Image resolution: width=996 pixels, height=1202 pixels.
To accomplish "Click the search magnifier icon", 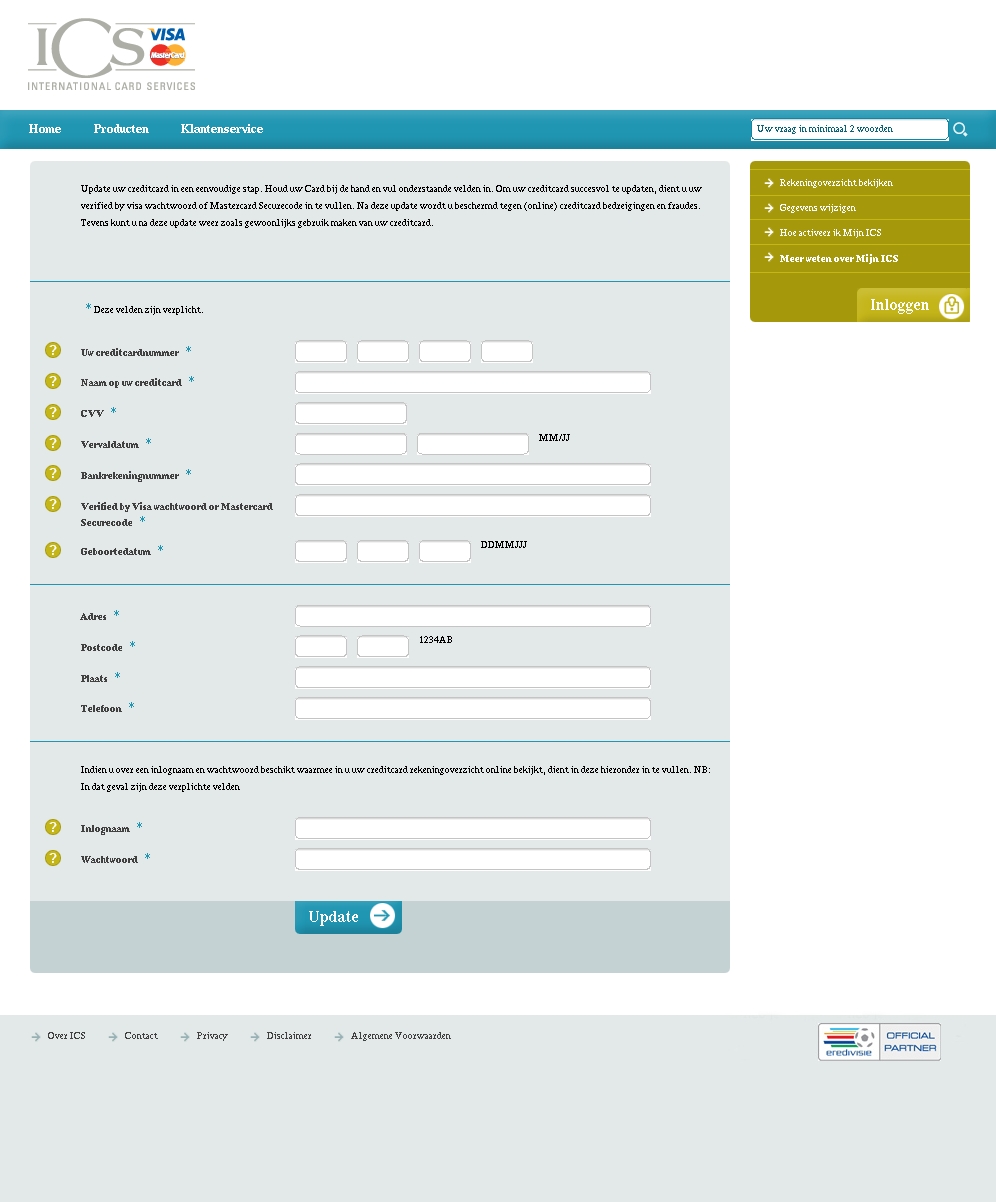I will (x=960, y=129).
